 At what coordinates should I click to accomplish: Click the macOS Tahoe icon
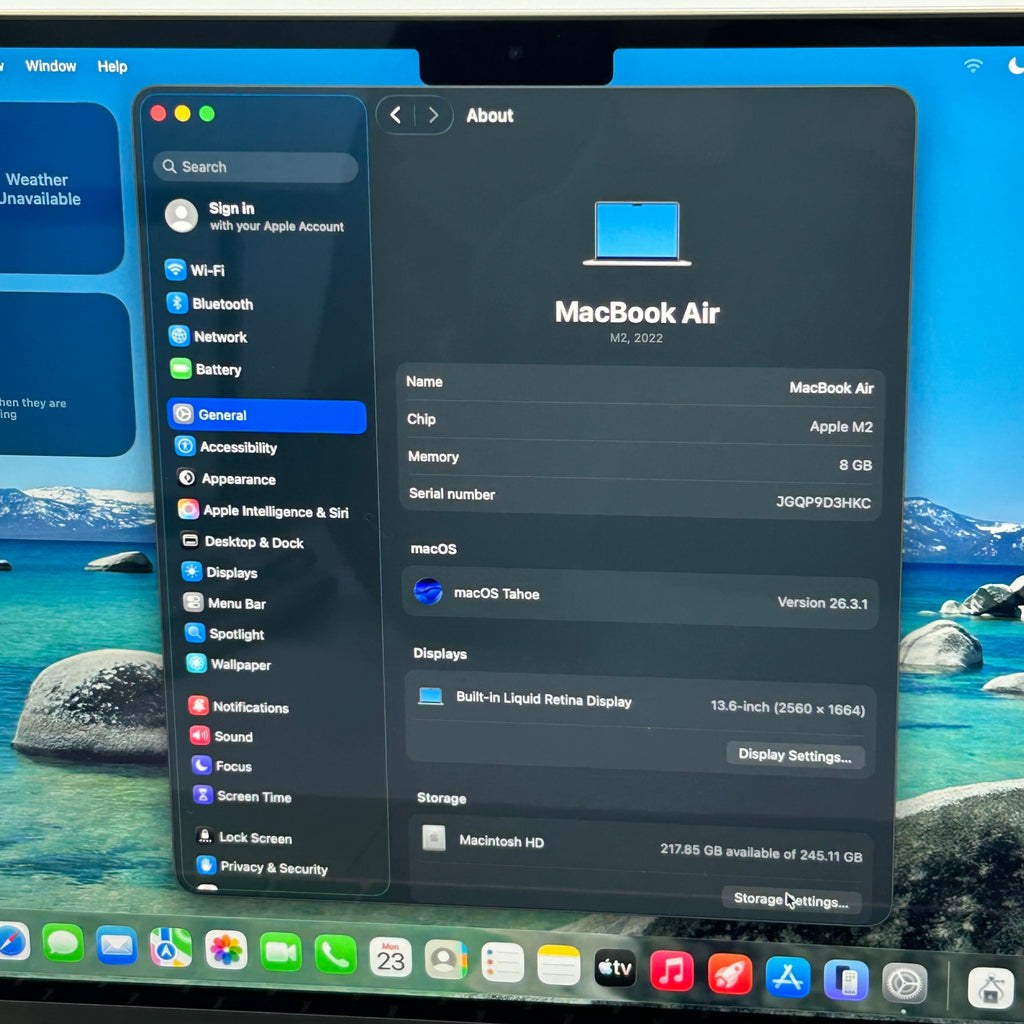pyautogui.click(x=428, y=592)
